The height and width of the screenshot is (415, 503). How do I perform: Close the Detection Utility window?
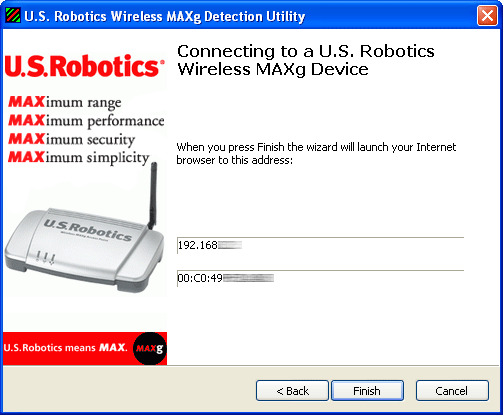(x=487, y=15)
